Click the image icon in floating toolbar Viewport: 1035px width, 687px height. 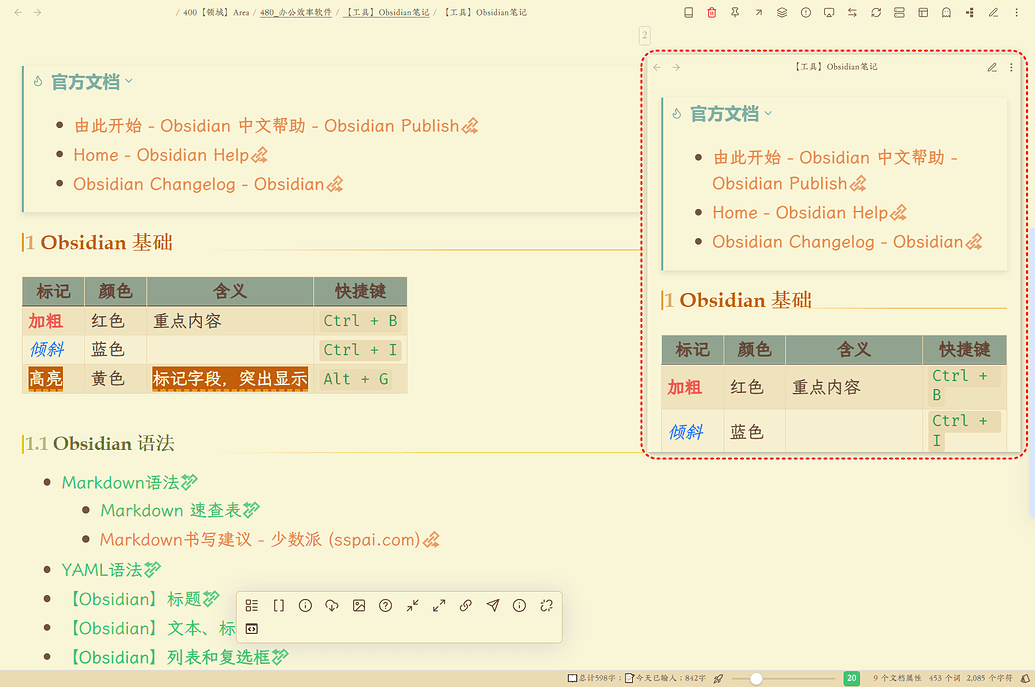pos(359,606)
